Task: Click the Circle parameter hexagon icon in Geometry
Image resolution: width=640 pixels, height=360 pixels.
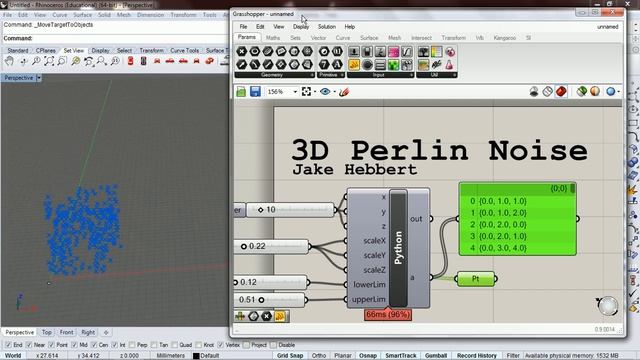Action: 255,51
